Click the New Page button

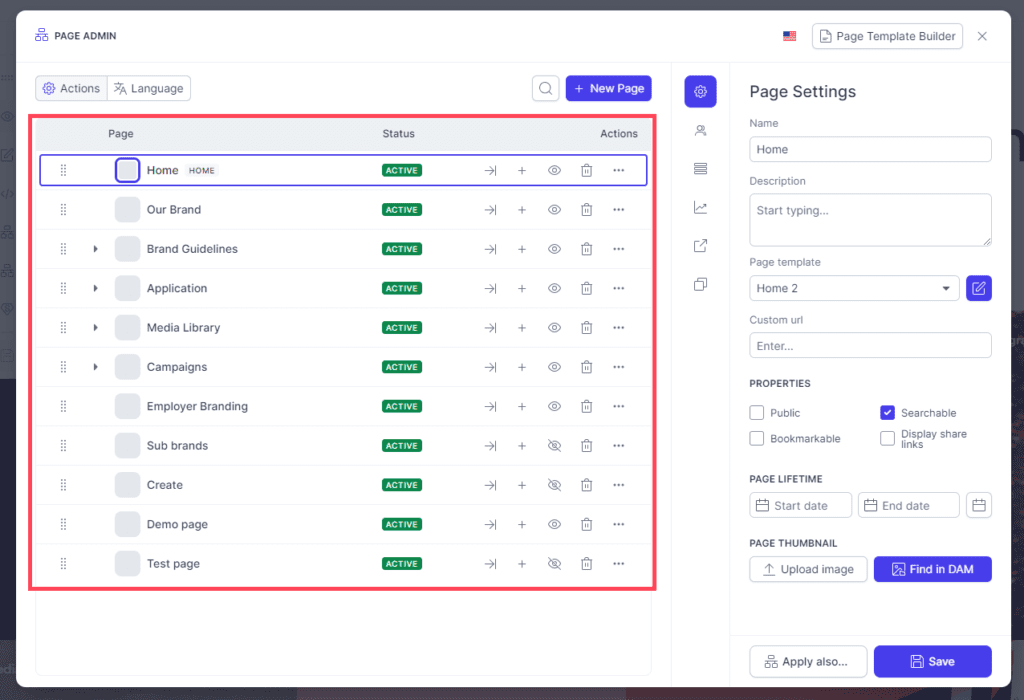pos(608,88)
